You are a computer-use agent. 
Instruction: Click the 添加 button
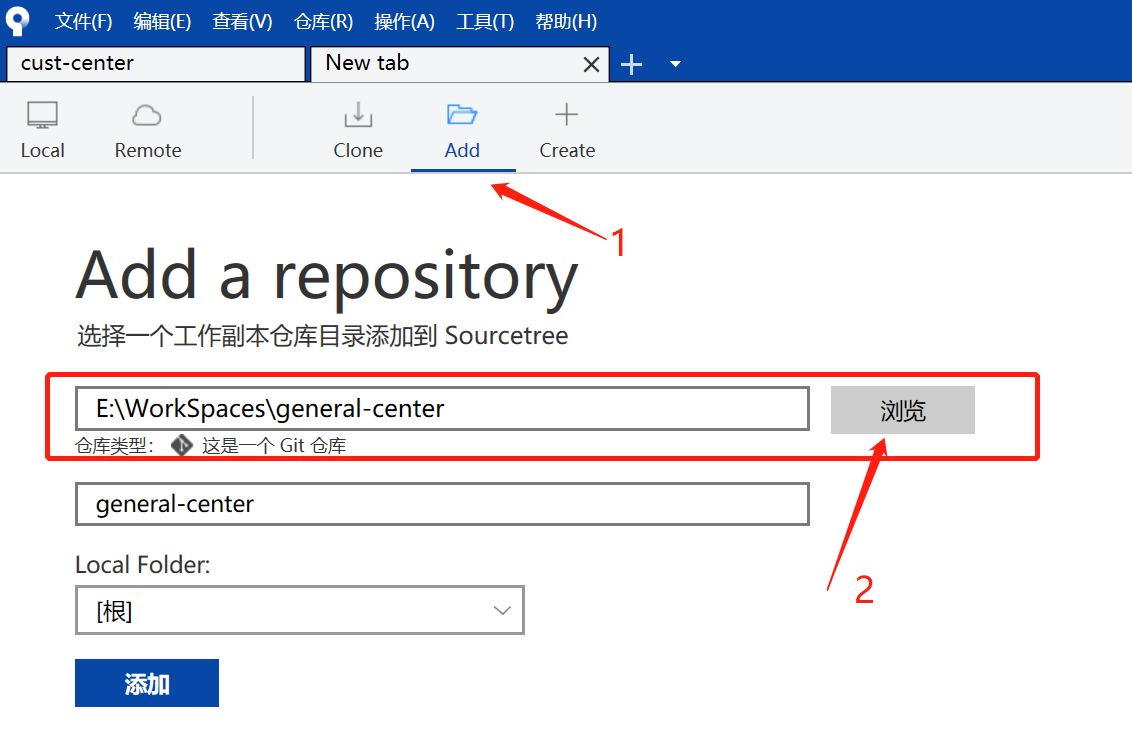click(146, 683)
